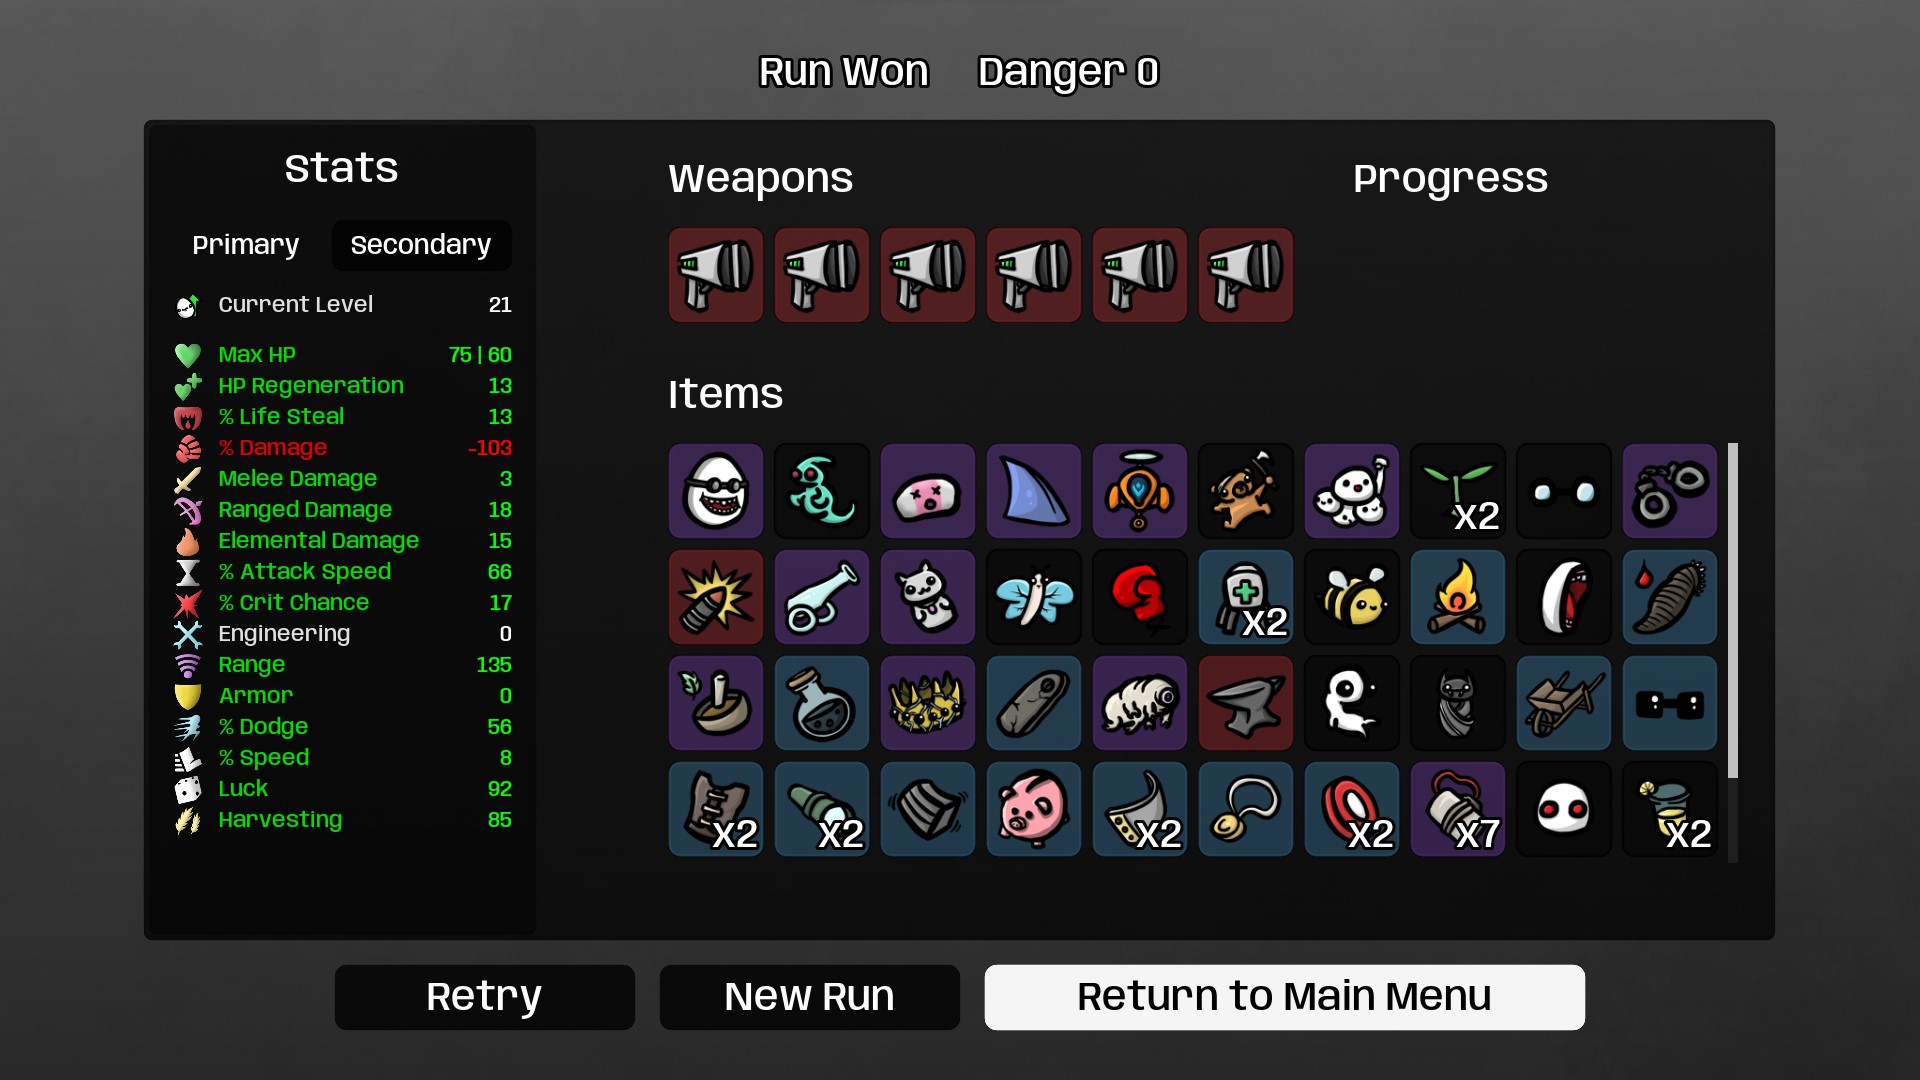Viewport: 1920px width, 1080px height.
Task: Click the Retry button
Action: 485,997
